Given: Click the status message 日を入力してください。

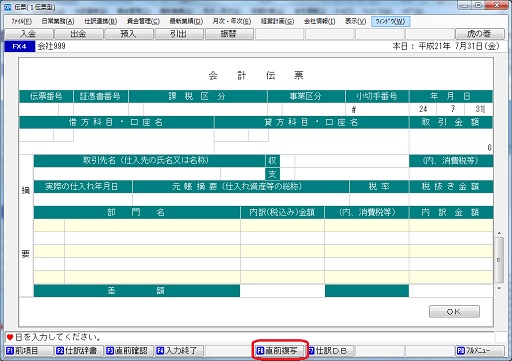Looking at the screenshot, I should (58, 337).
